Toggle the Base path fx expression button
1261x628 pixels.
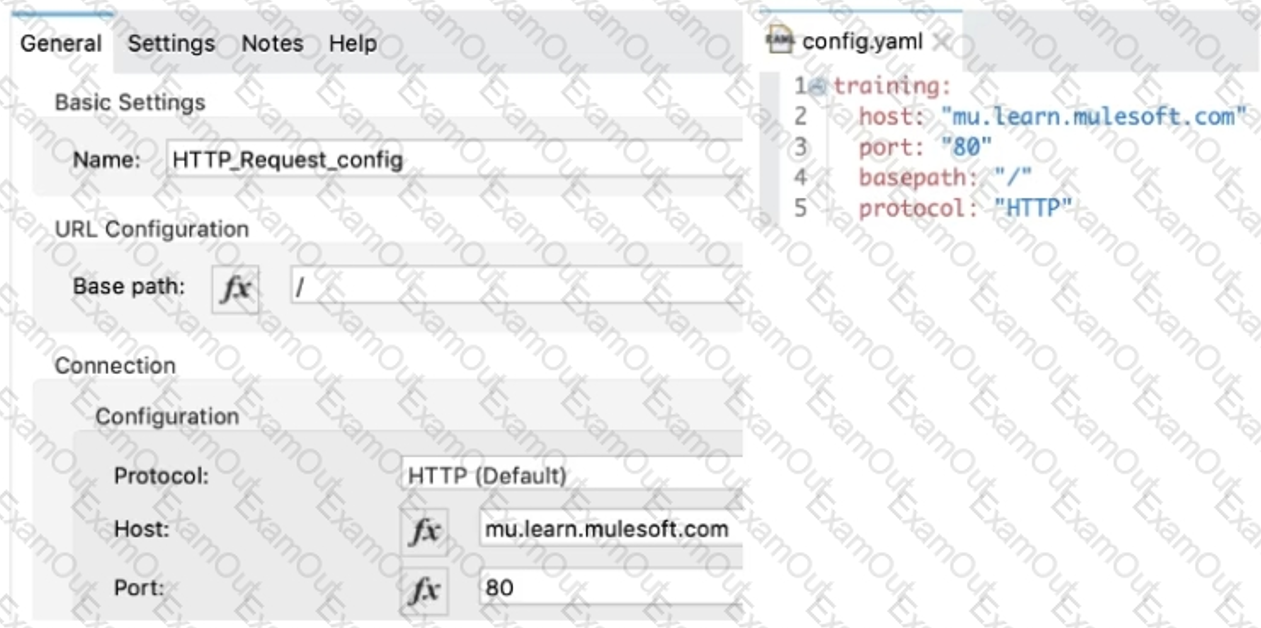tap(236, 288)
